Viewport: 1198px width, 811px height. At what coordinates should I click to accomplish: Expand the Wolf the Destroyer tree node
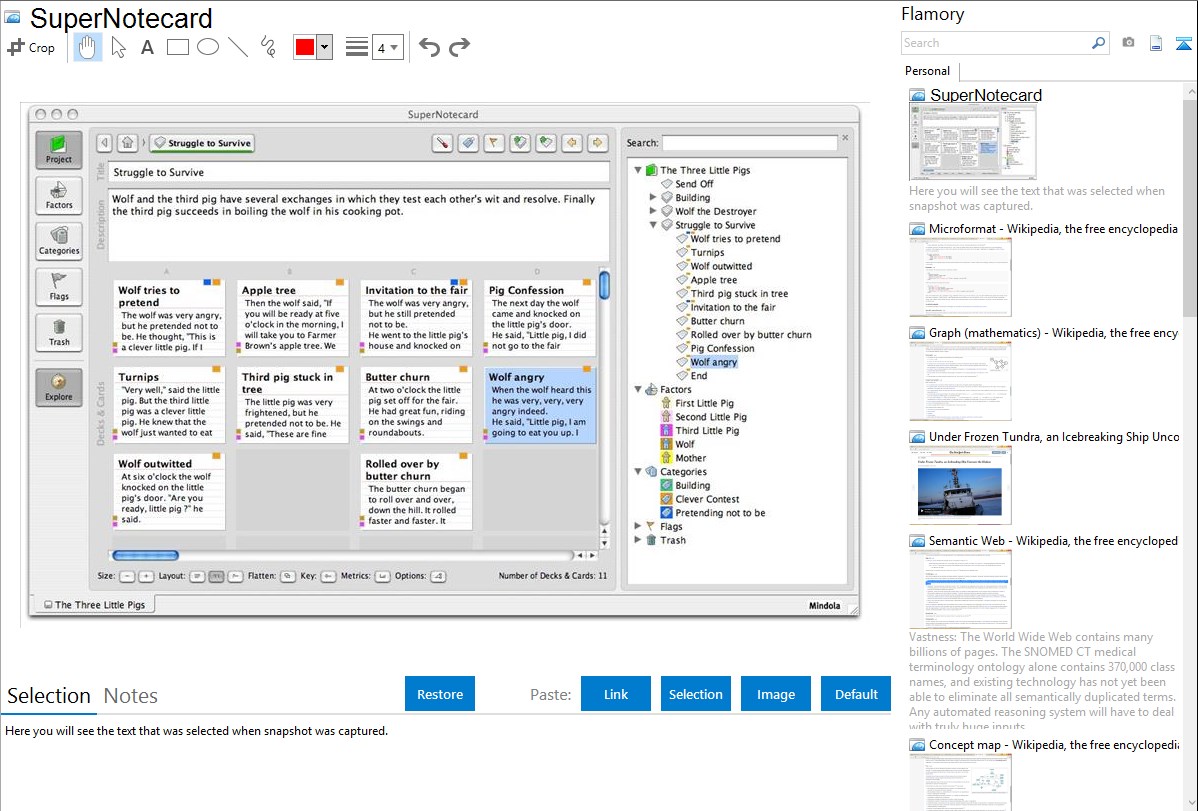point(653,211)
